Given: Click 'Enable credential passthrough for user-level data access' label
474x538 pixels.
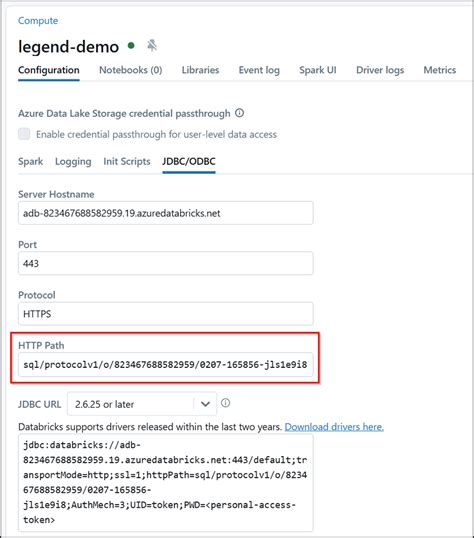Looking at the screenshot, I should pos(157,134).
